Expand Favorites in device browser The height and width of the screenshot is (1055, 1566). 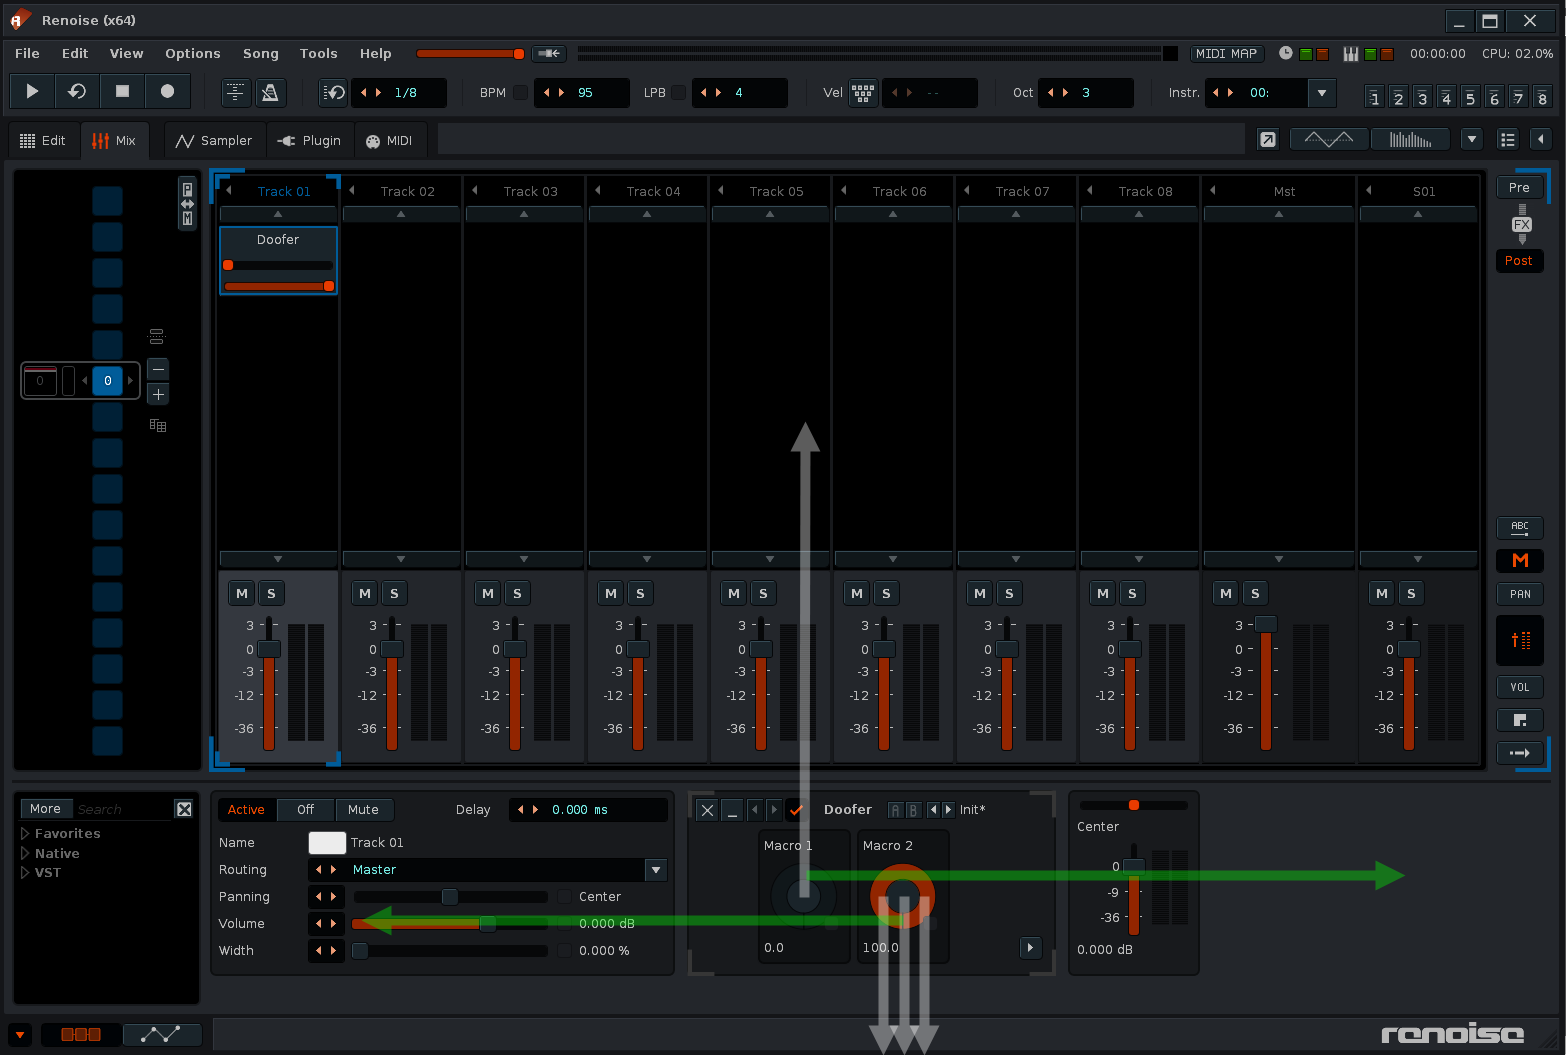pos(25,833)
